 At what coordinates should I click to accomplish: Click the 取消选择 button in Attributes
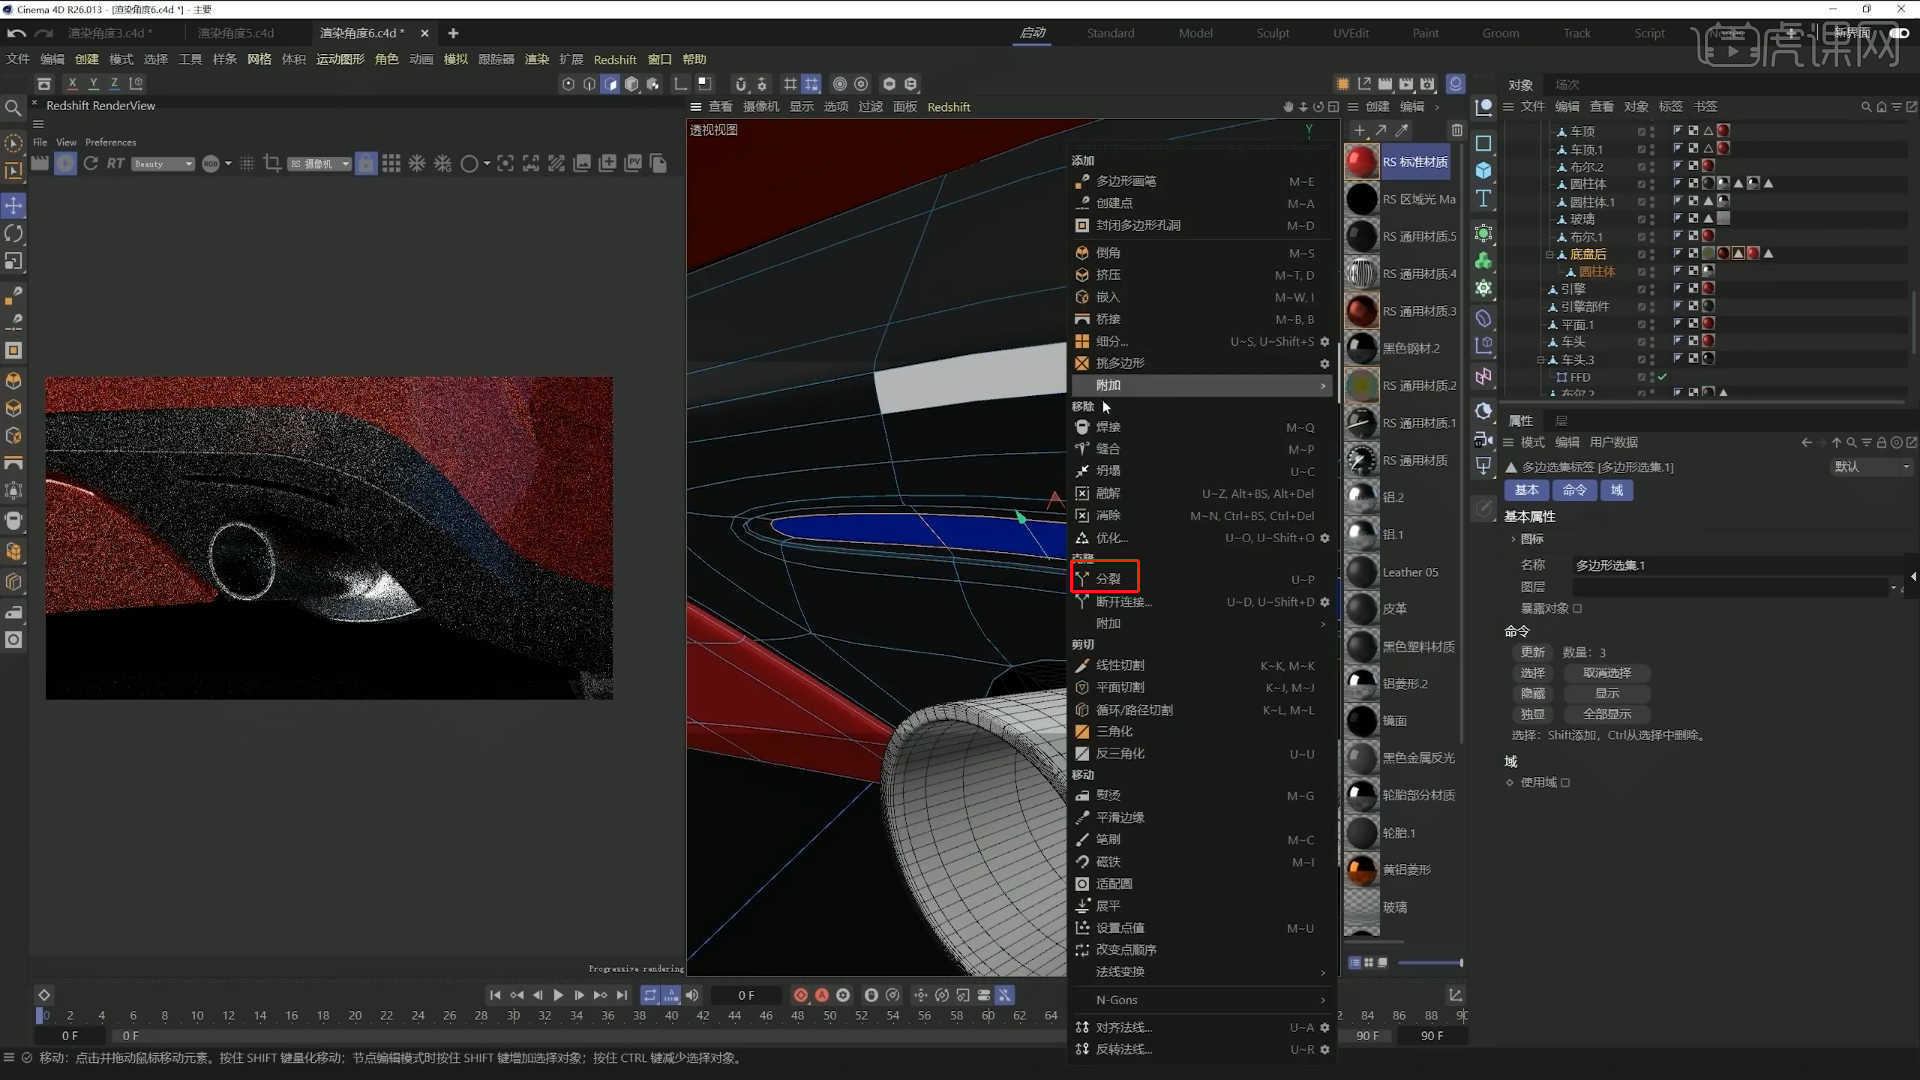tap(1606, 672)
